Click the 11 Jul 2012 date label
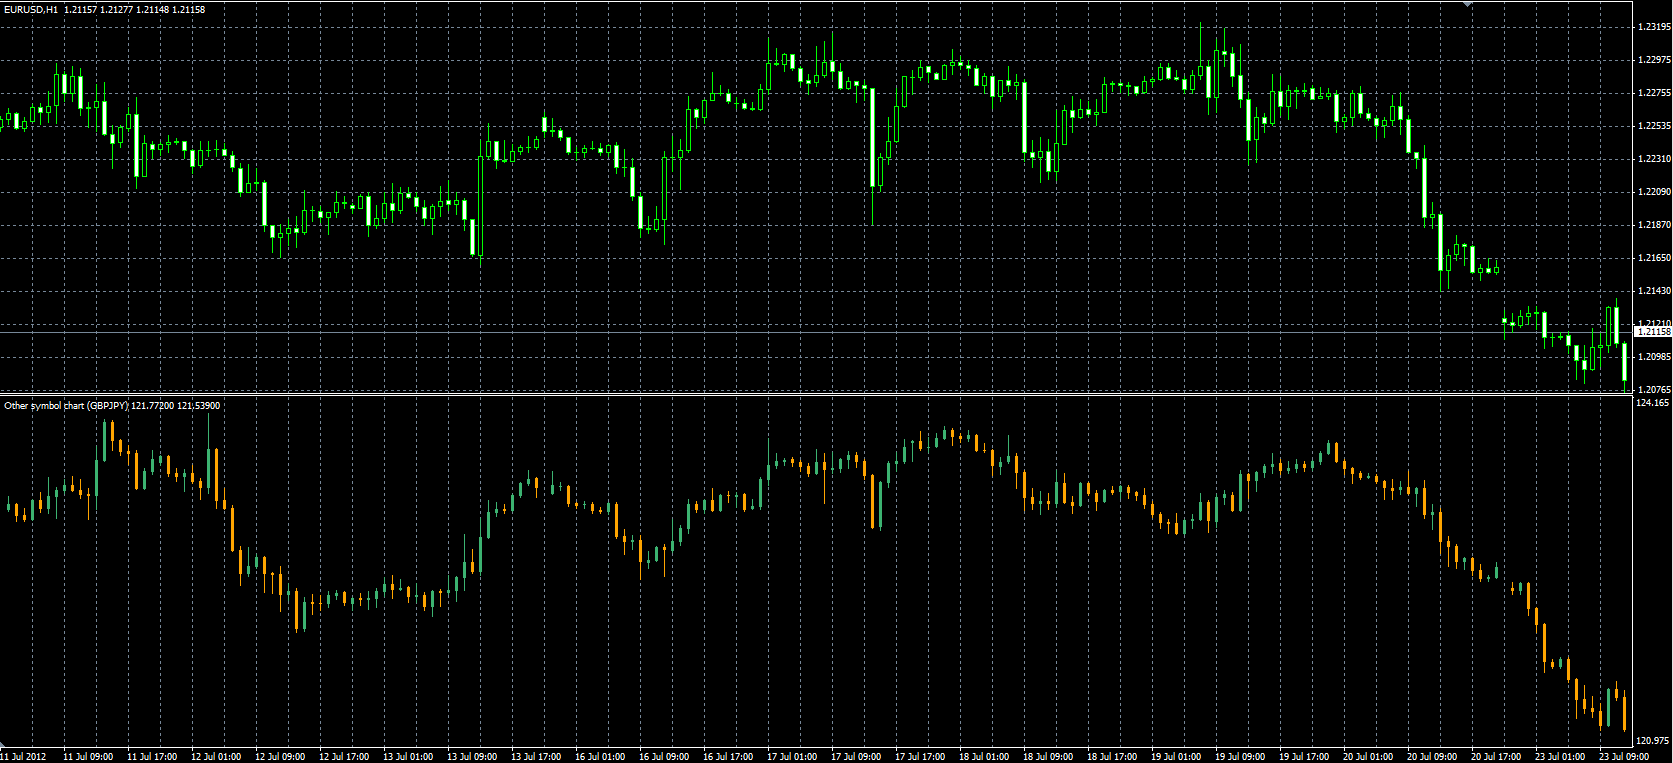This screenshot has height=763, width=1673. tap(24, 757)
